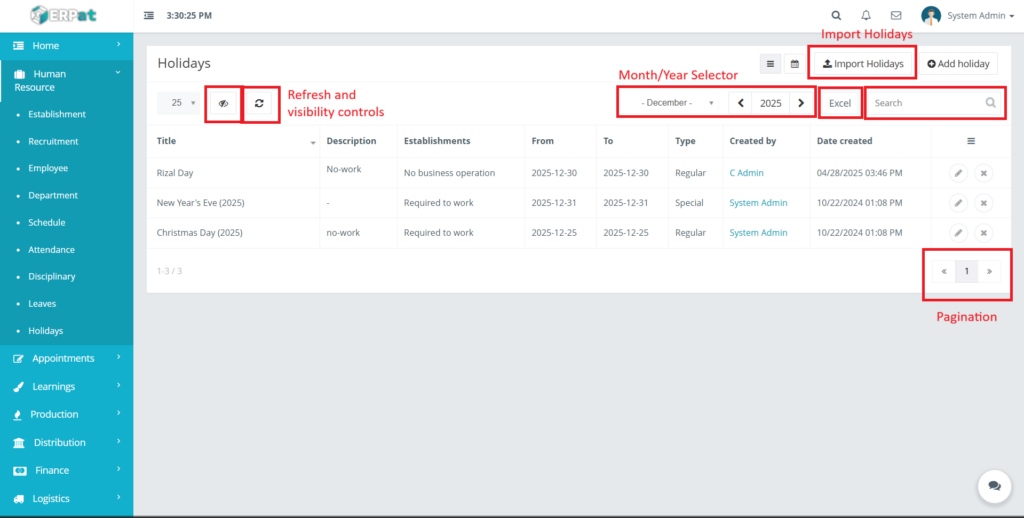Go to next year after 2025

tap(801, 103)
